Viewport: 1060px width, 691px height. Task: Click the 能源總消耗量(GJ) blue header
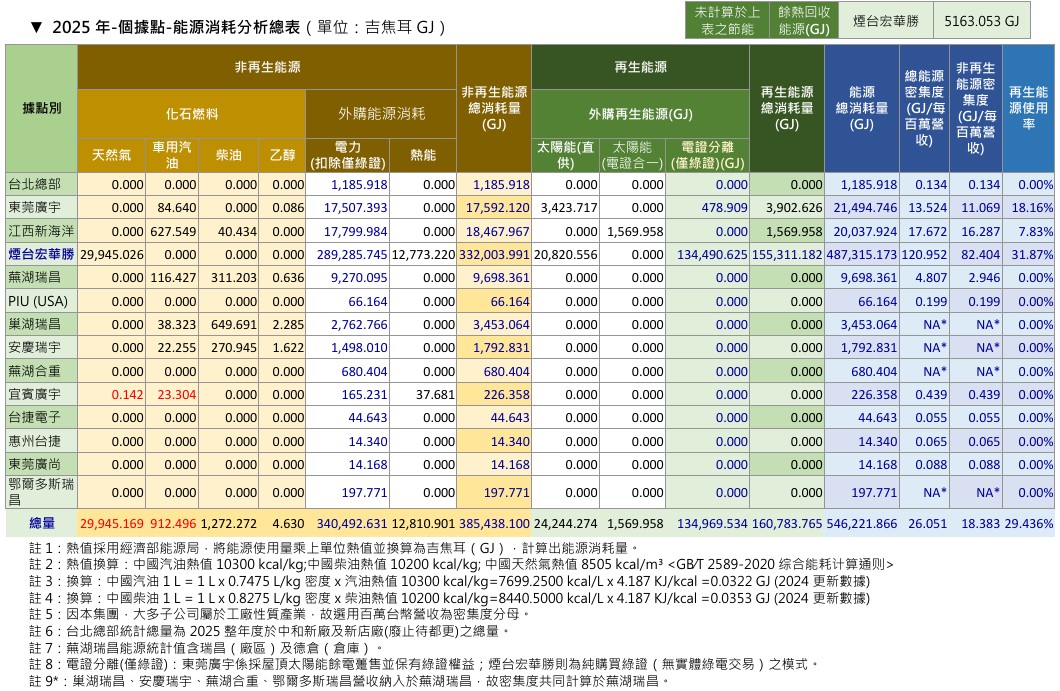tap(861, 108)
